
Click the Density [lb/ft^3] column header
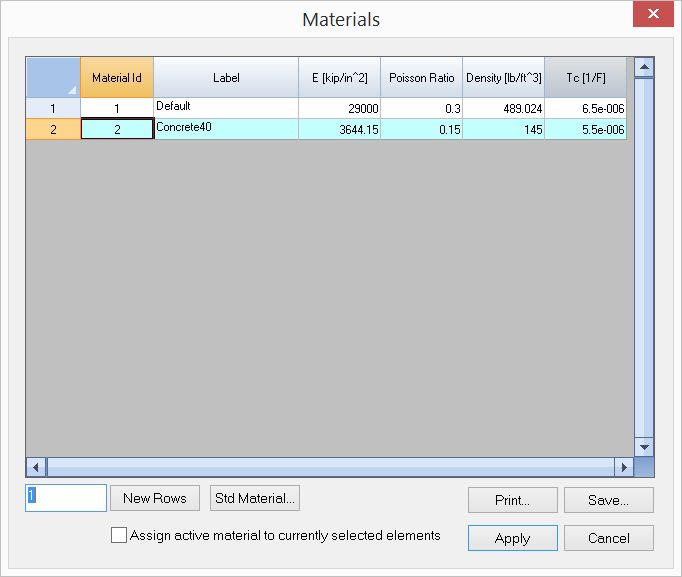click(503, 77)
